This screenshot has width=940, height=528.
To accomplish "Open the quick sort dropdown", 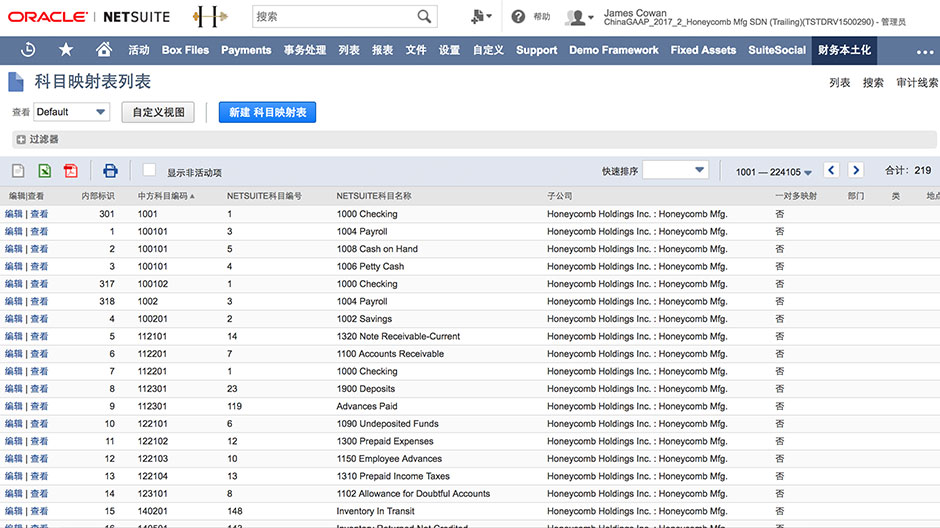I will [x=676, y=170].
